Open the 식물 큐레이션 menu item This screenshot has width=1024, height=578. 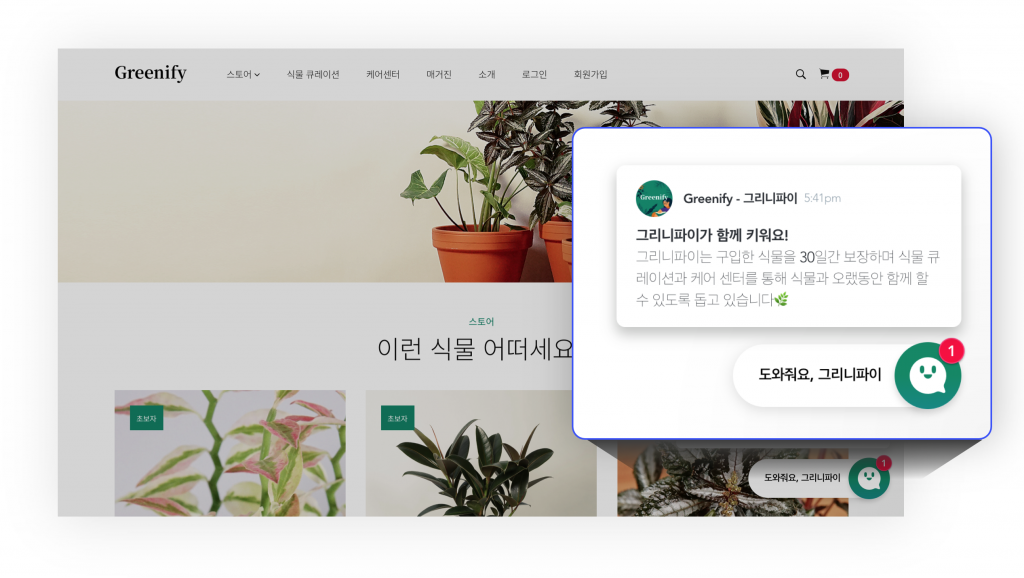tap(313, 74)
